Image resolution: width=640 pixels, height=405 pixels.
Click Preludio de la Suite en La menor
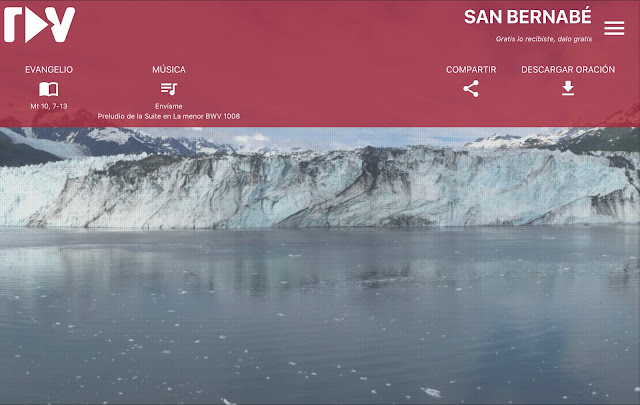pos(169,116)
